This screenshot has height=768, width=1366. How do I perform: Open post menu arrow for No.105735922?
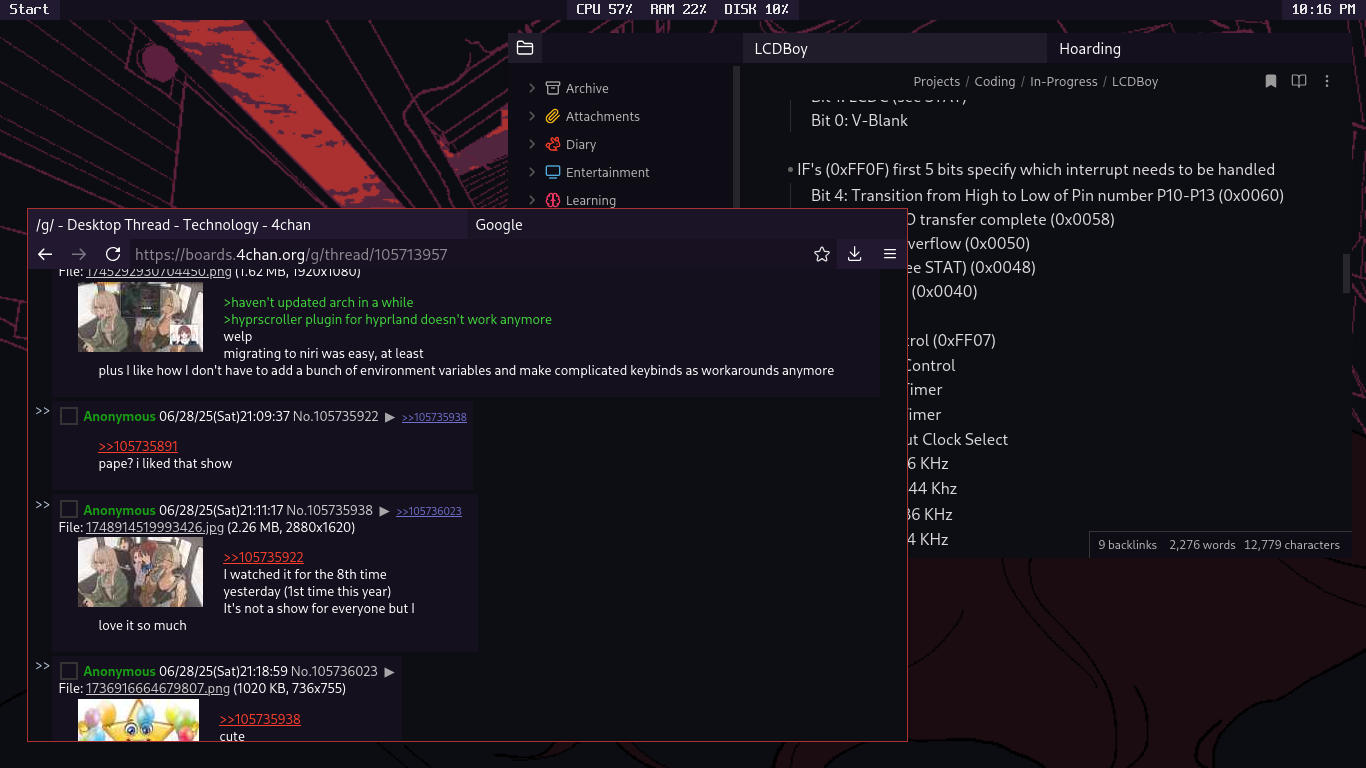[x=390, y=417]
